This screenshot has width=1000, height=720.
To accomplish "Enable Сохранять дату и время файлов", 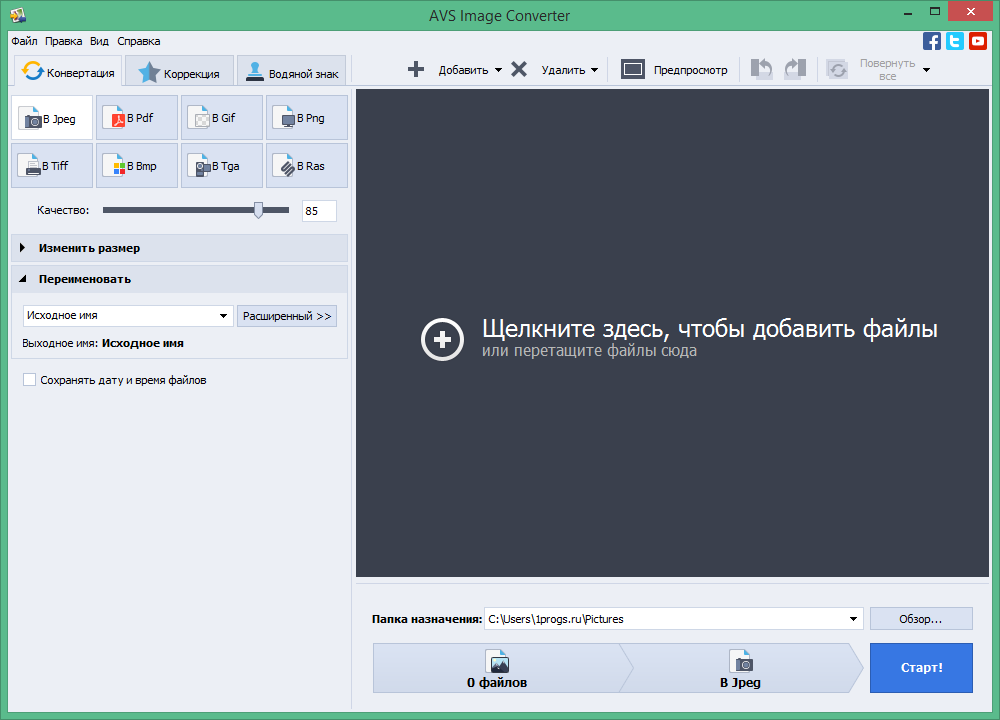I will pos(29,380).
